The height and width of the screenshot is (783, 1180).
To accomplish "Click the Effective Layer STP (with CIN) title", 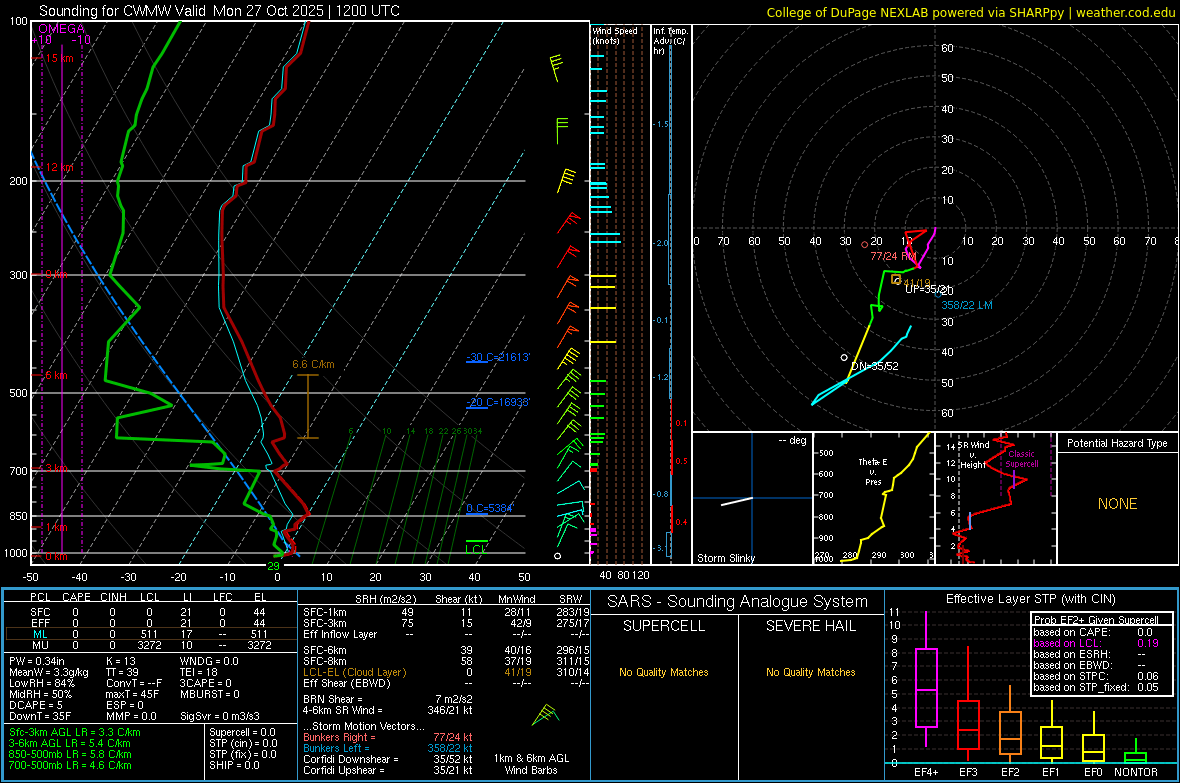I will pyautogui.click(x=1030, y=599).
